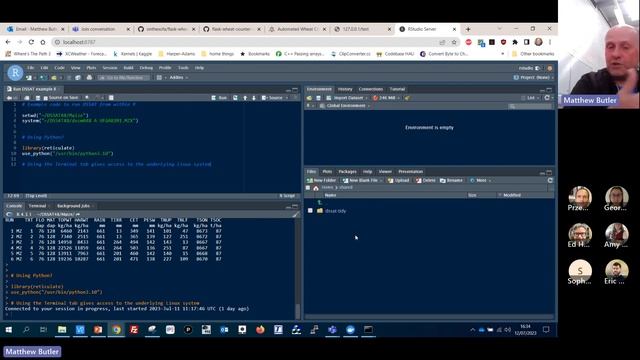The height and width of the screenshot is (360, 640).
Task: Open the R language selector dropdown in Environment pane
Action: (310, 106)
